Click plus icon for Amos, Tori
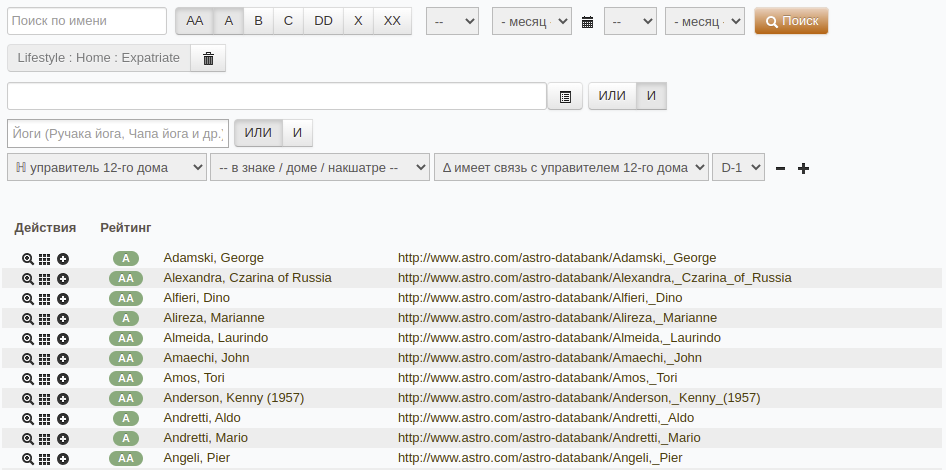Viewport: 946px width, 470px height. click(x=63, y=379)
